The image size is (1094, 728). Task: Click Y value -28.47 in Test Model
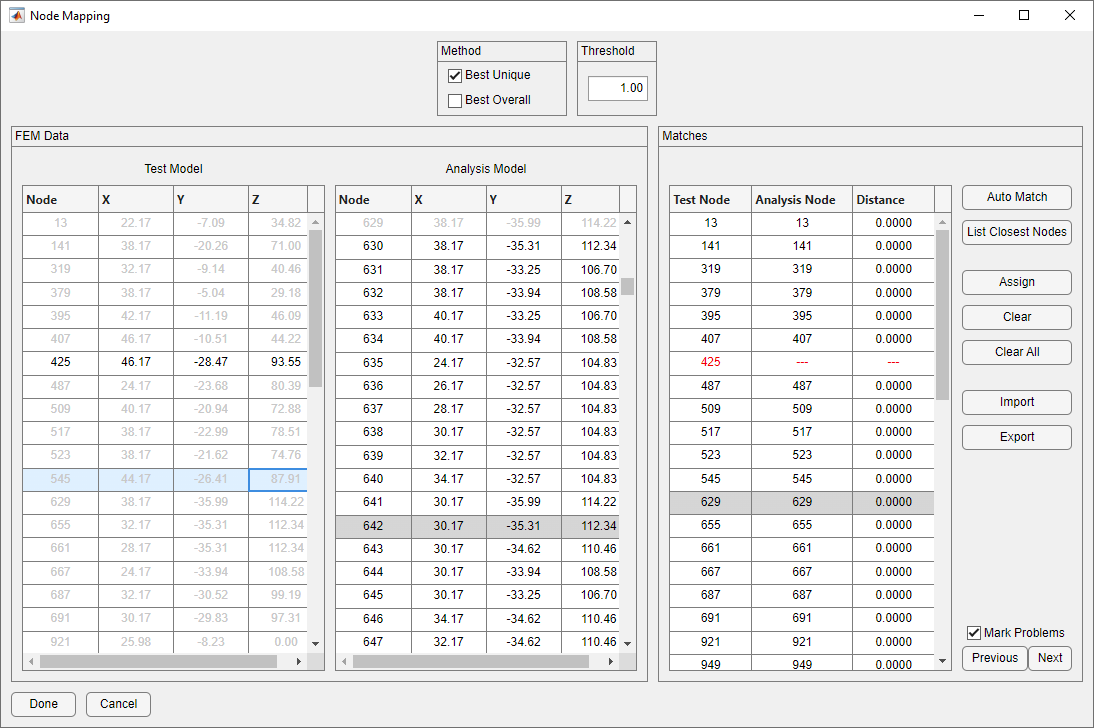[x=211, y=362]
